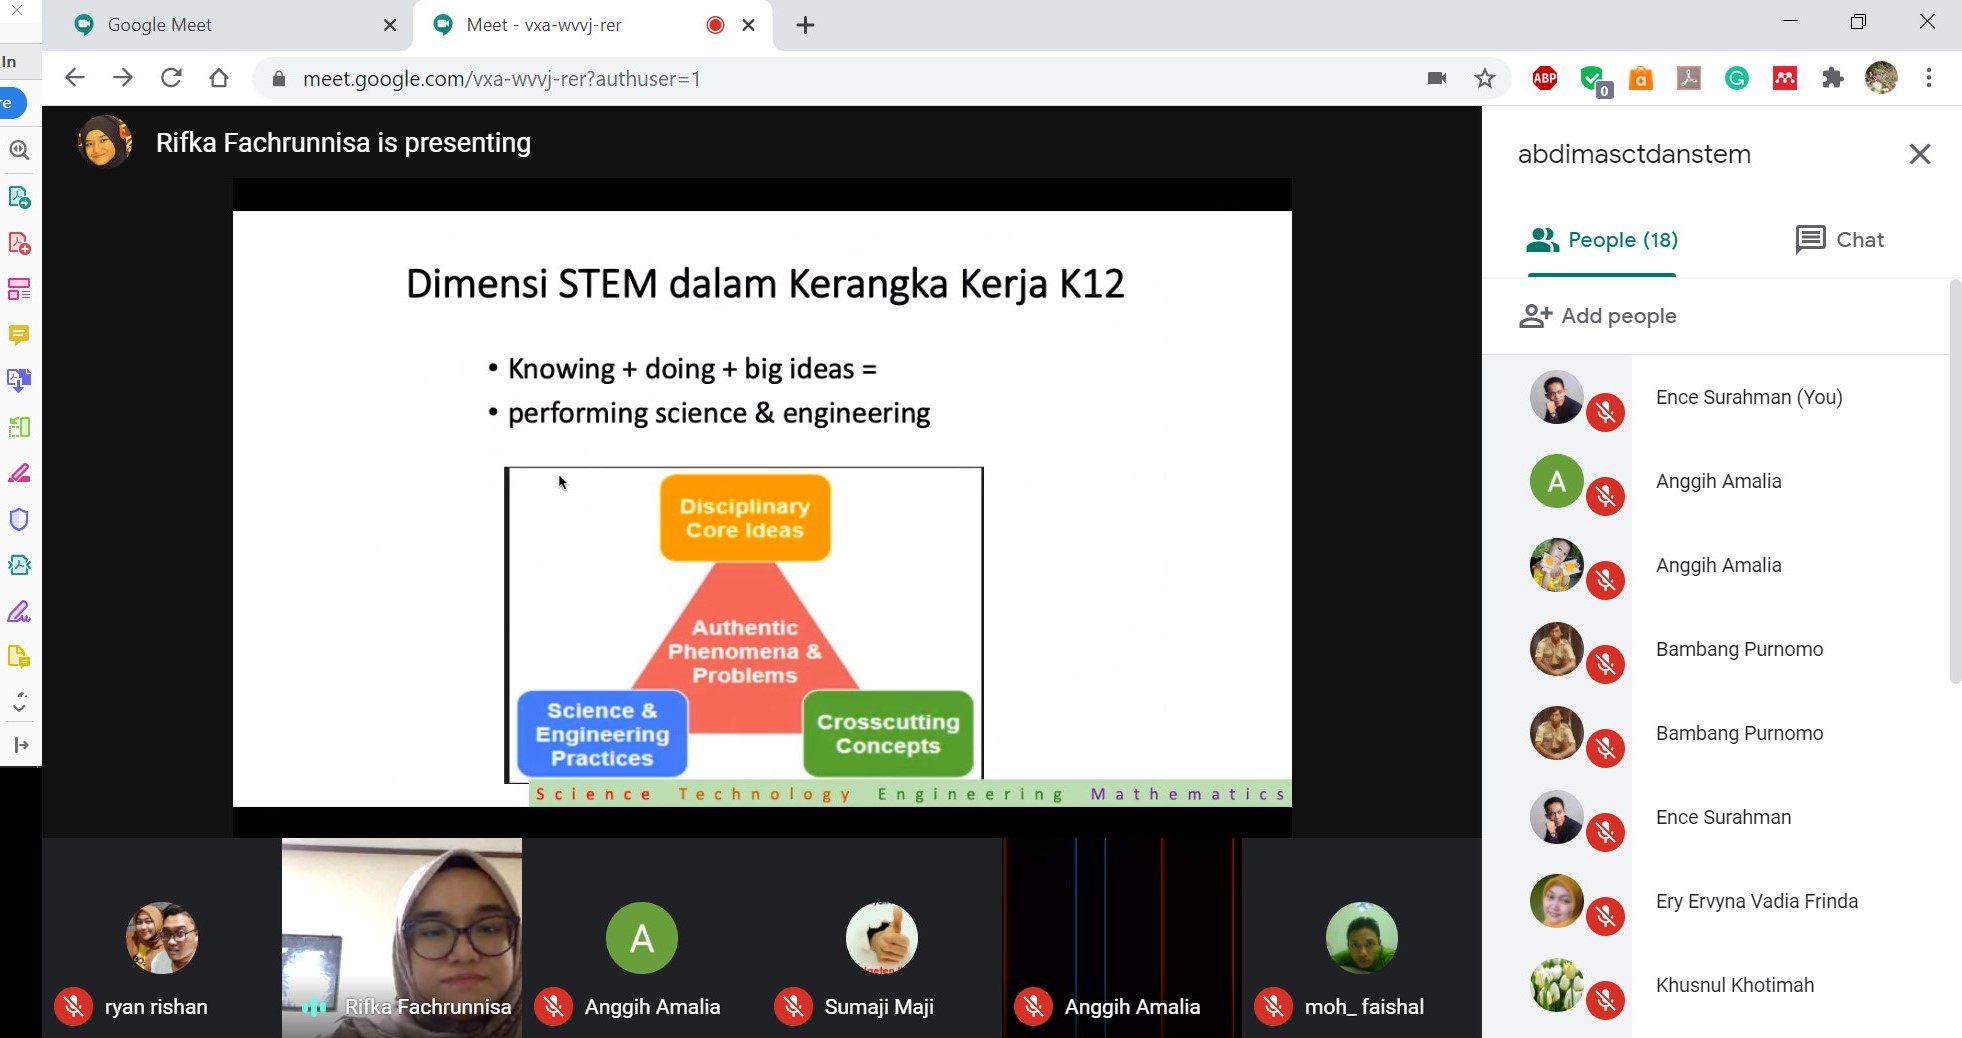Toggle mute icon beside Khusnul Khotimah
Screen dimensions: 1962x1038
1605,1000
